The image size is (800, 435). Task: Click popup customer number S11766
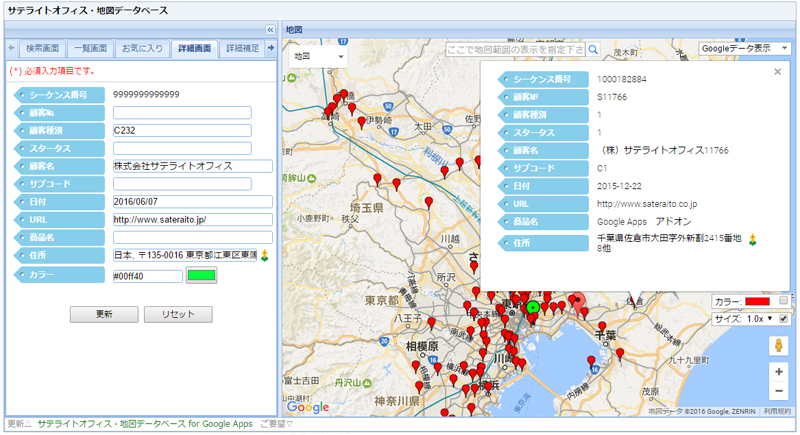[x=612, y=97]
